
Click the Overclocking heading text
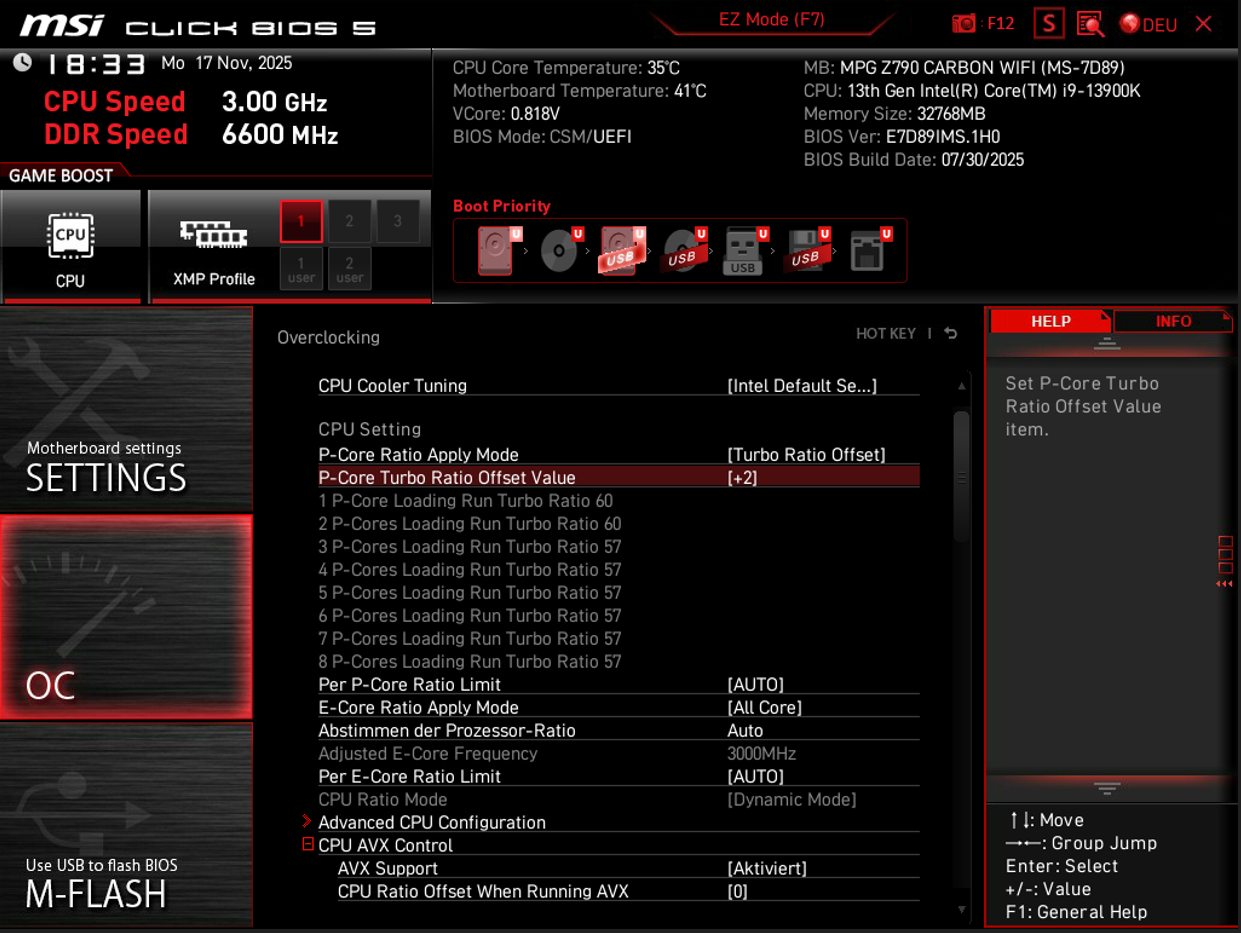[x=328, y=337]
